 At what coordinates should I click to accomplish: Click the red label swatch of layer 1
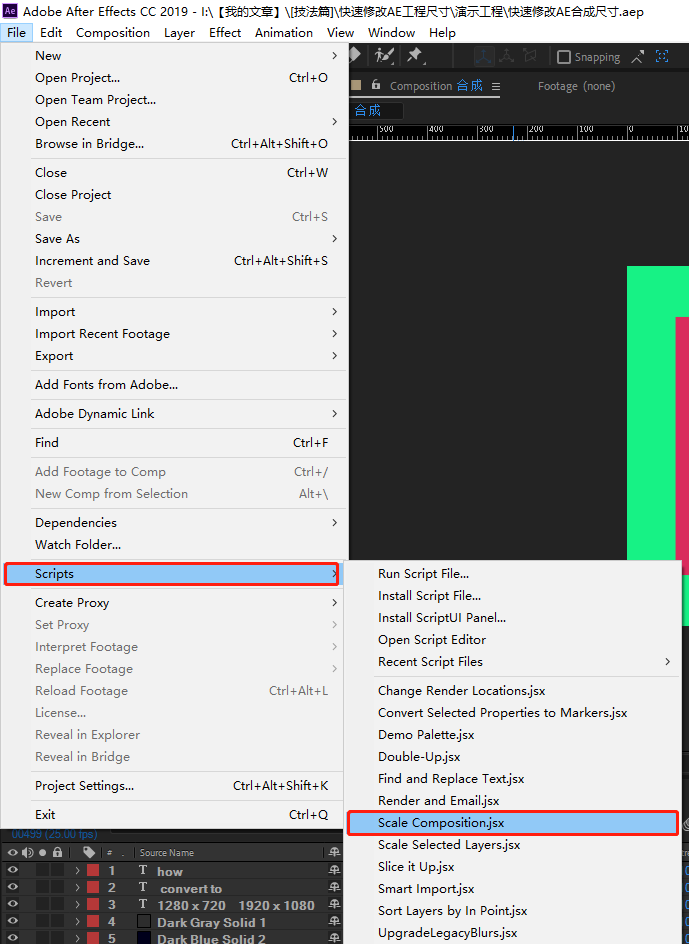pyautogui.click(x=93, y=871)
